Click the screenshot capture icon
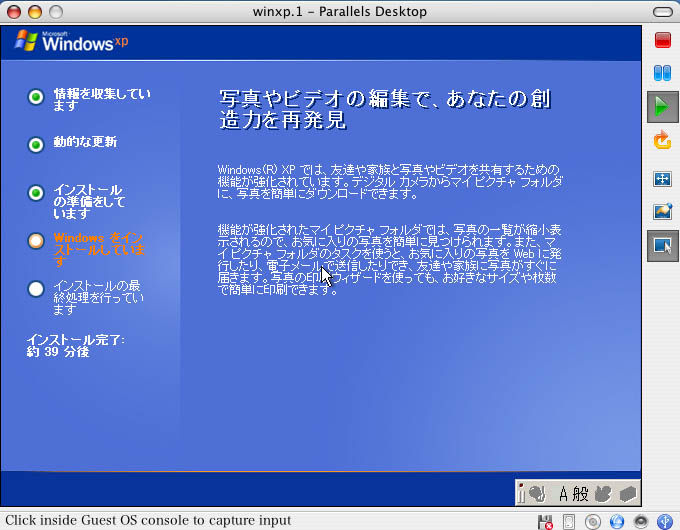The height and width of the screenshot is (530, 680). (662, 211)
